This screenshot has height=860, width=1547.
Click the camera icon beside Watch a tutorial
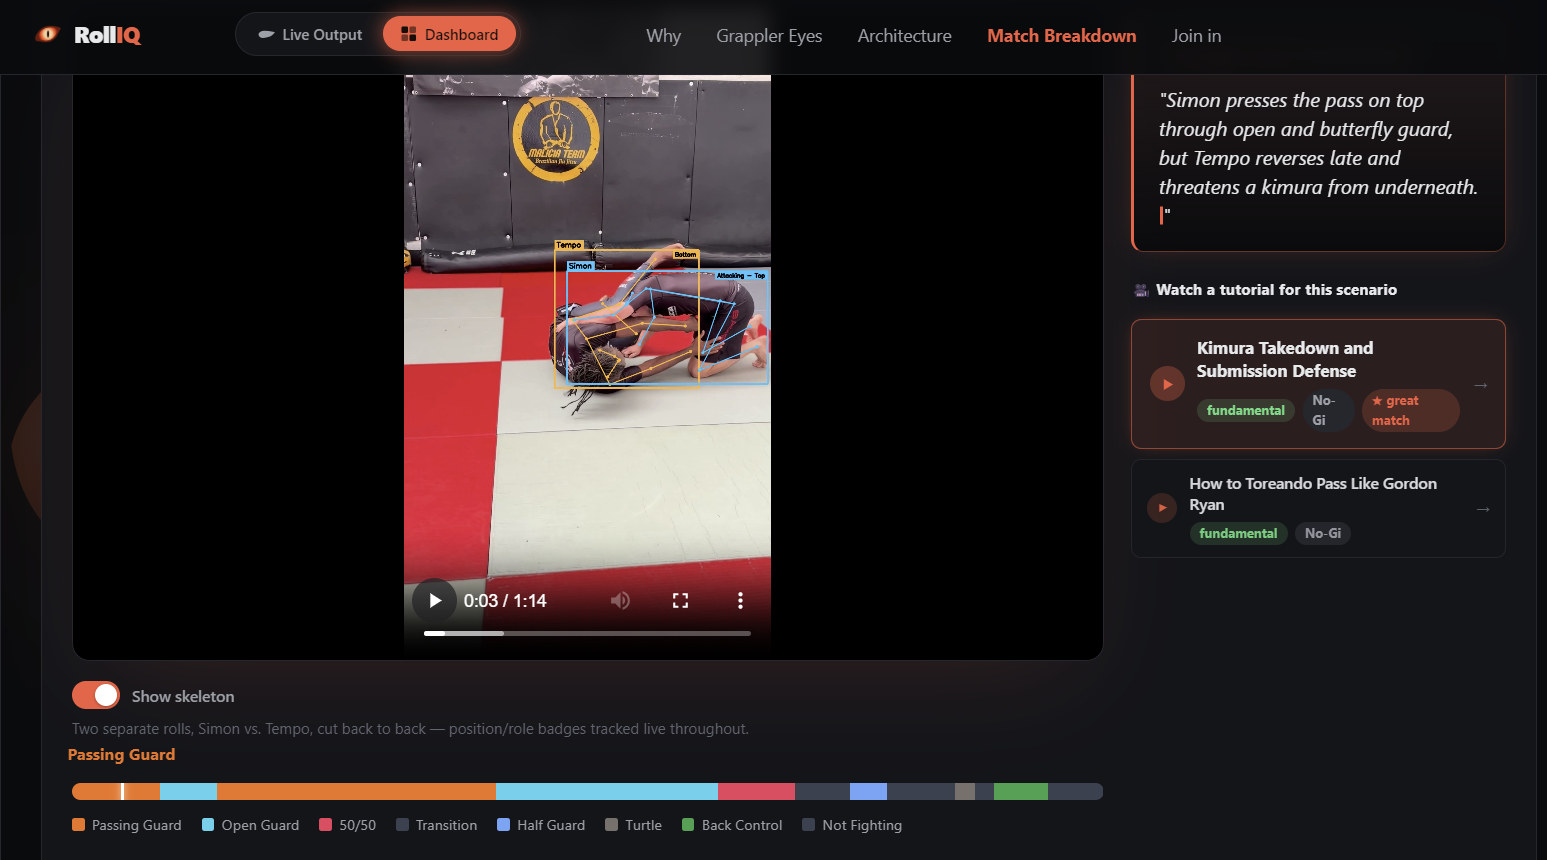point(1141,290)
